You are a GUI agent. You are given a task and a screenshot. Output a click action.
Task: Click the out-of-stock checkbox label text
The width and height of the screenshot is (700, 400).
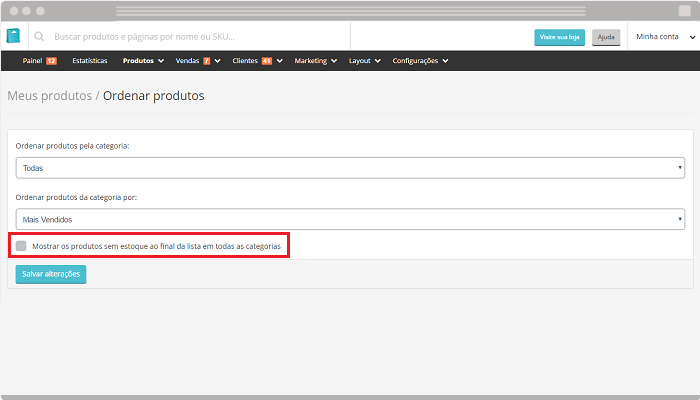[x=156, y=246]
